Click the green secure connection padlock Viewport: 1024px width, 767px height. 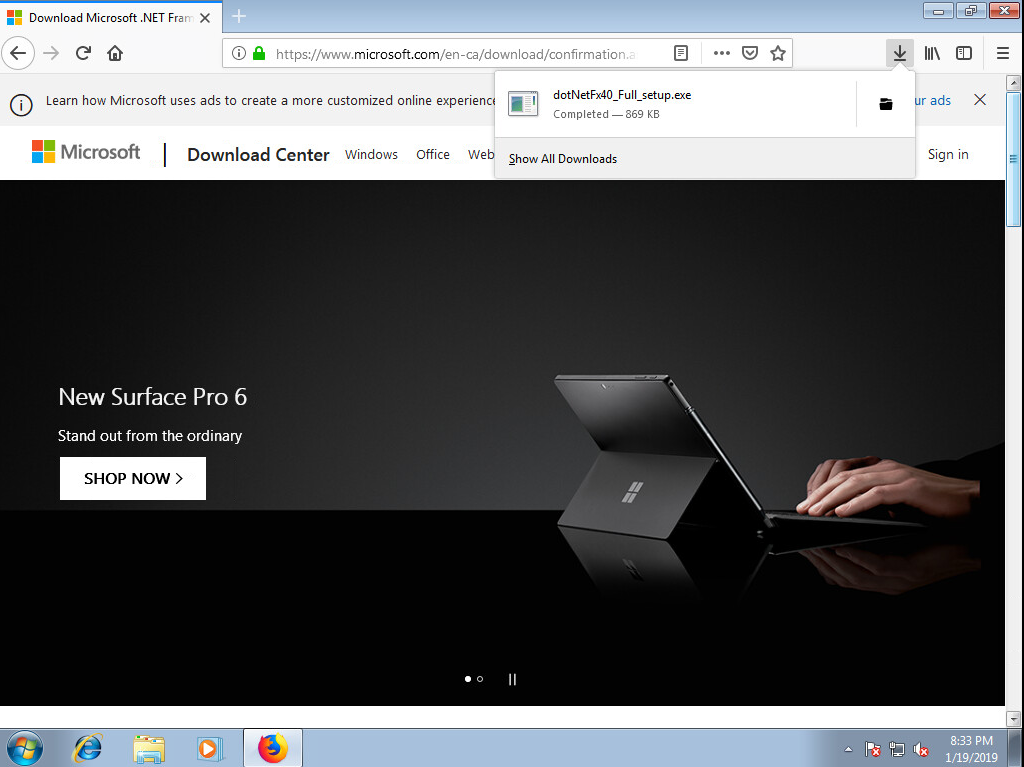(259, 53)
